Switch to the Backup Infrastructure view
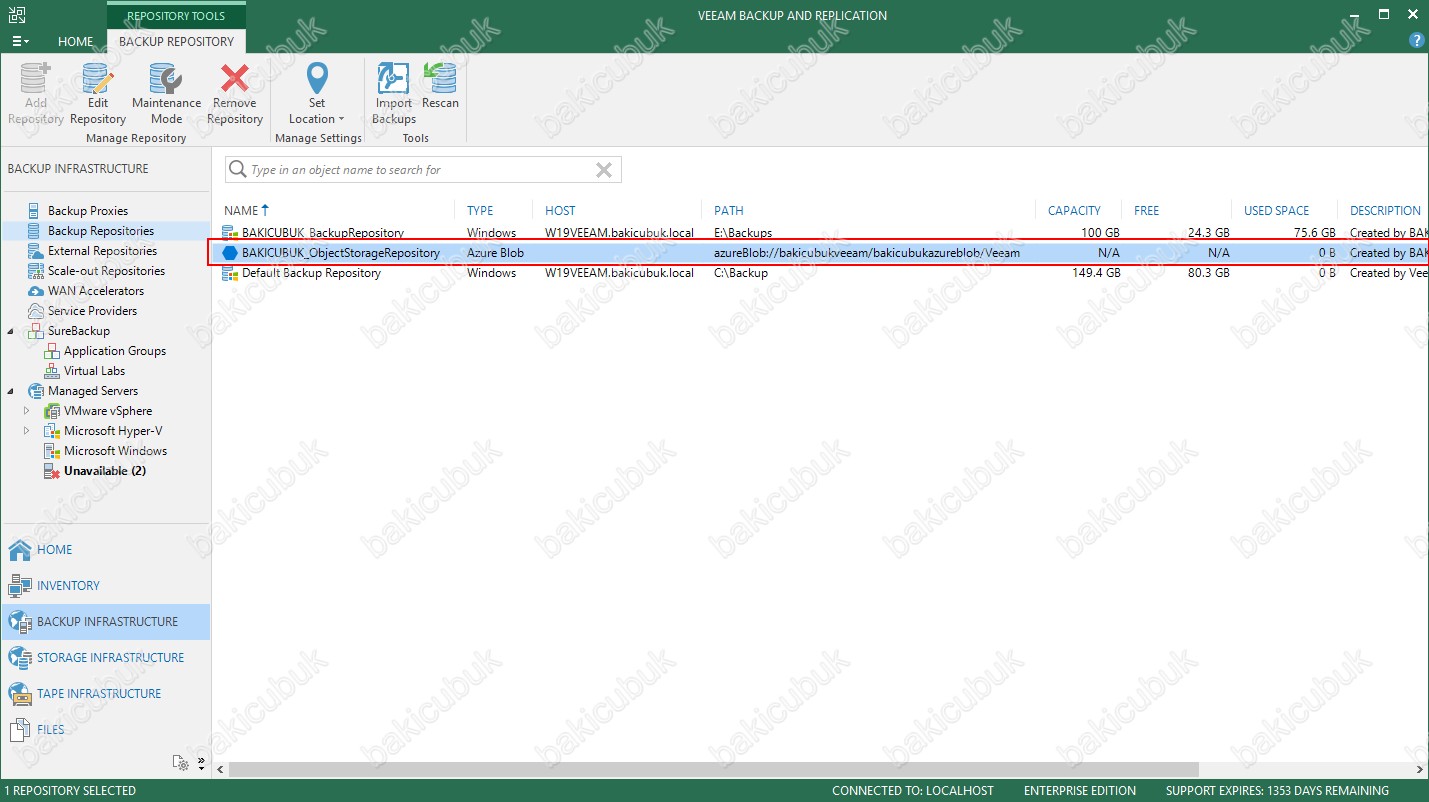 point(106,622)
